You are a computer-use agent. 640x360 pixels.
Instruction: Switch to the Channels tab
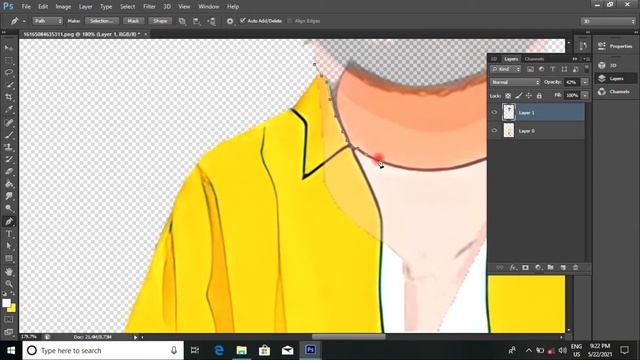[x=534, y=59]
